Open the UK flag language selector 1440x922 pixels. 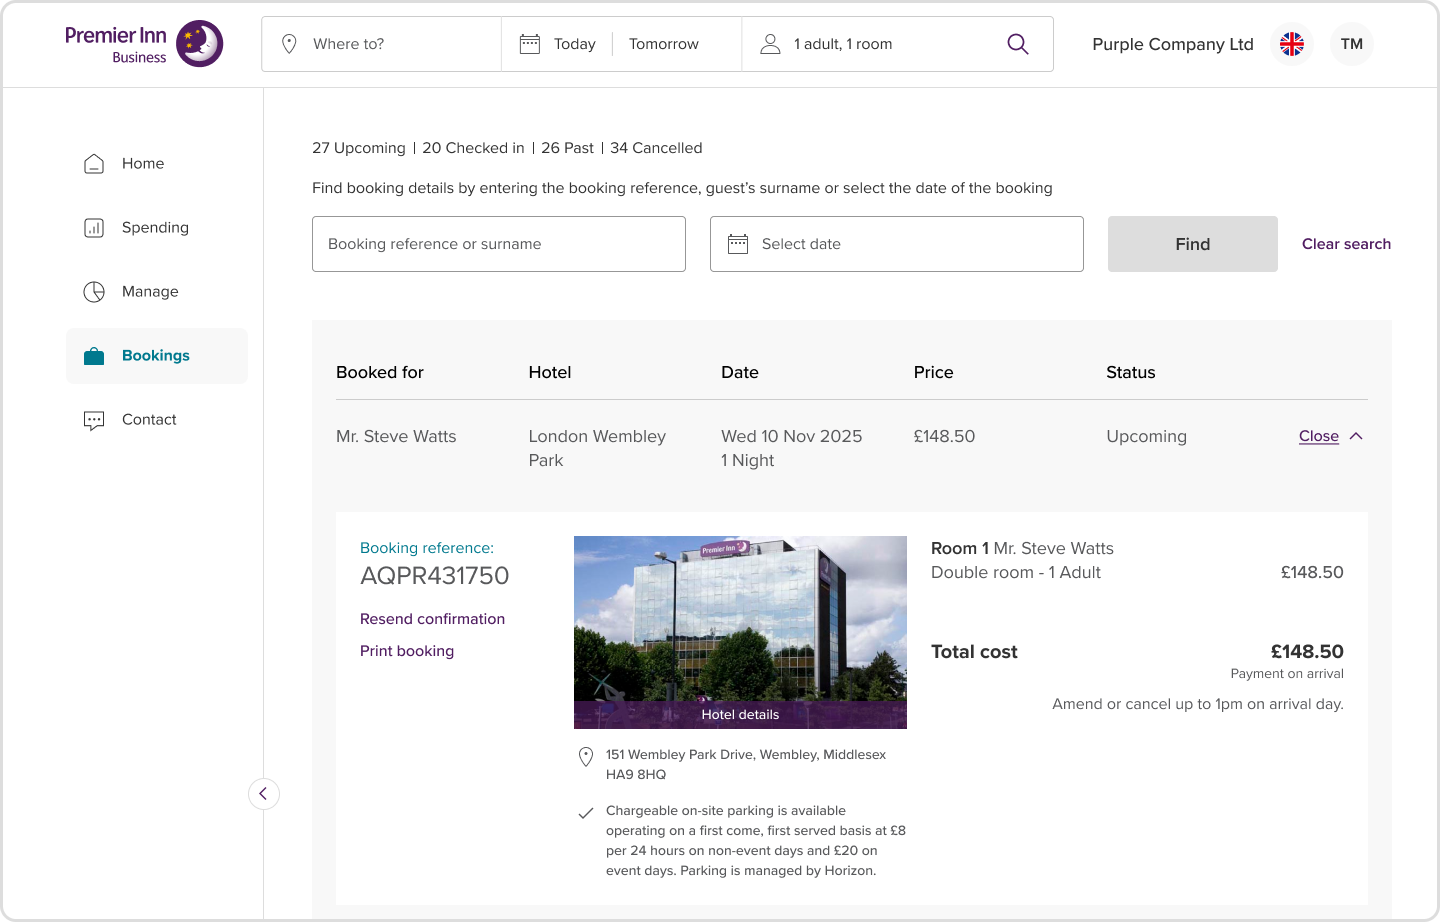click(1292, 44)
